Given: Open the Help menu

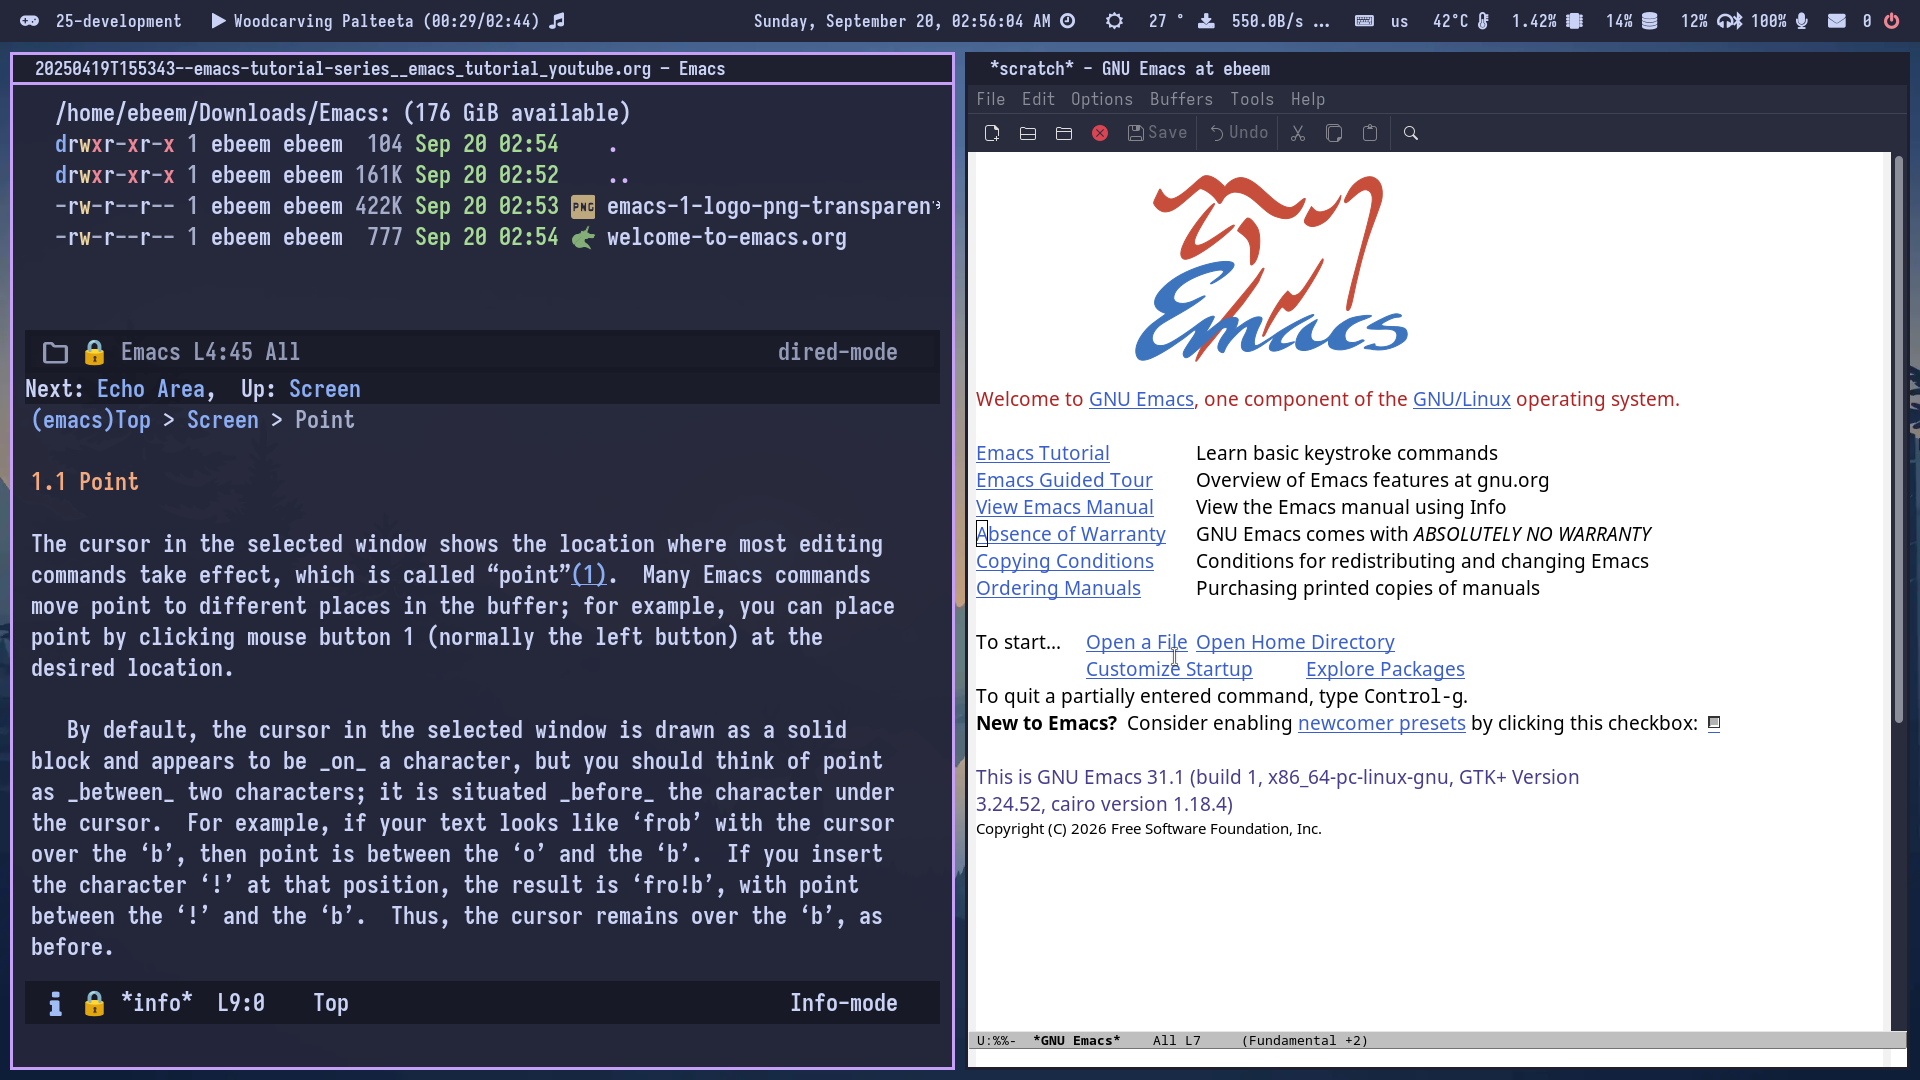Looking at the screenshot, I should (x=1308, y=99).
